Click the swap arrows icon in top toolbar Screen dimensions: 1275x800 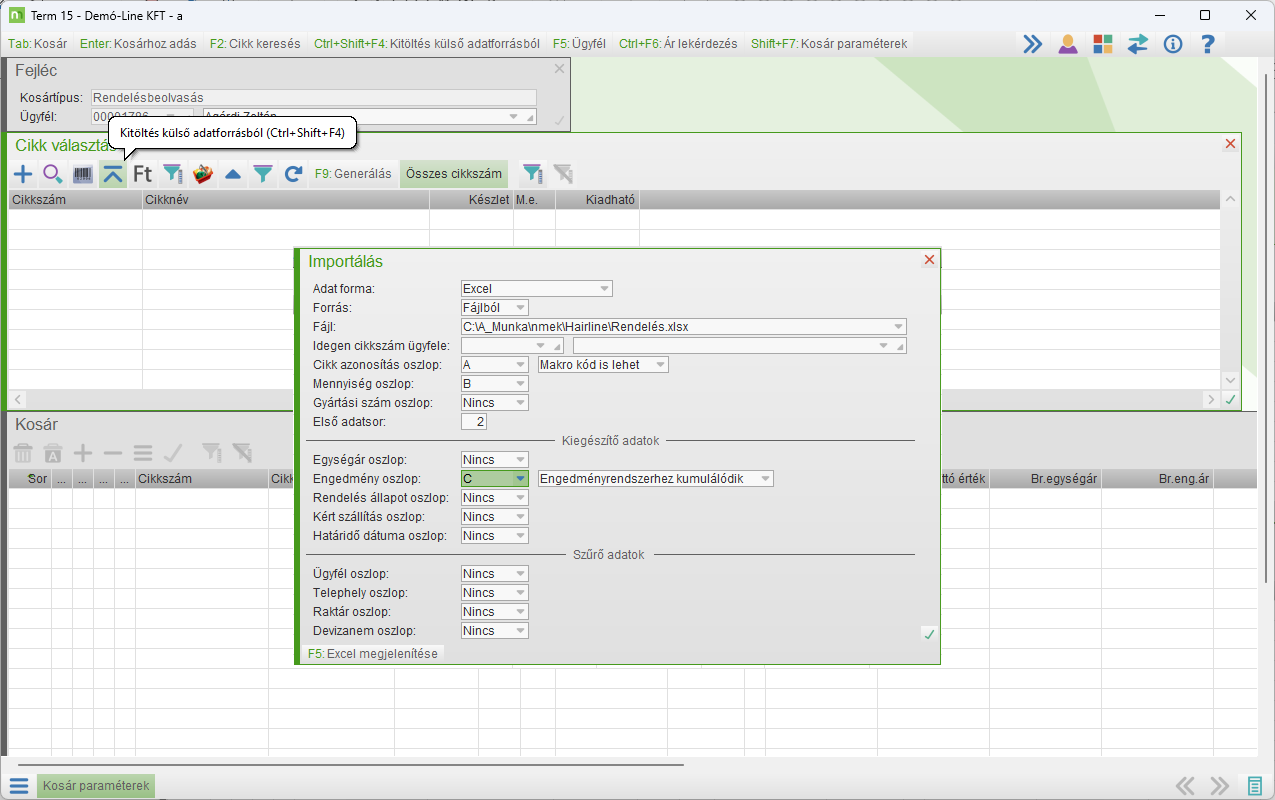click(1138, 44)
